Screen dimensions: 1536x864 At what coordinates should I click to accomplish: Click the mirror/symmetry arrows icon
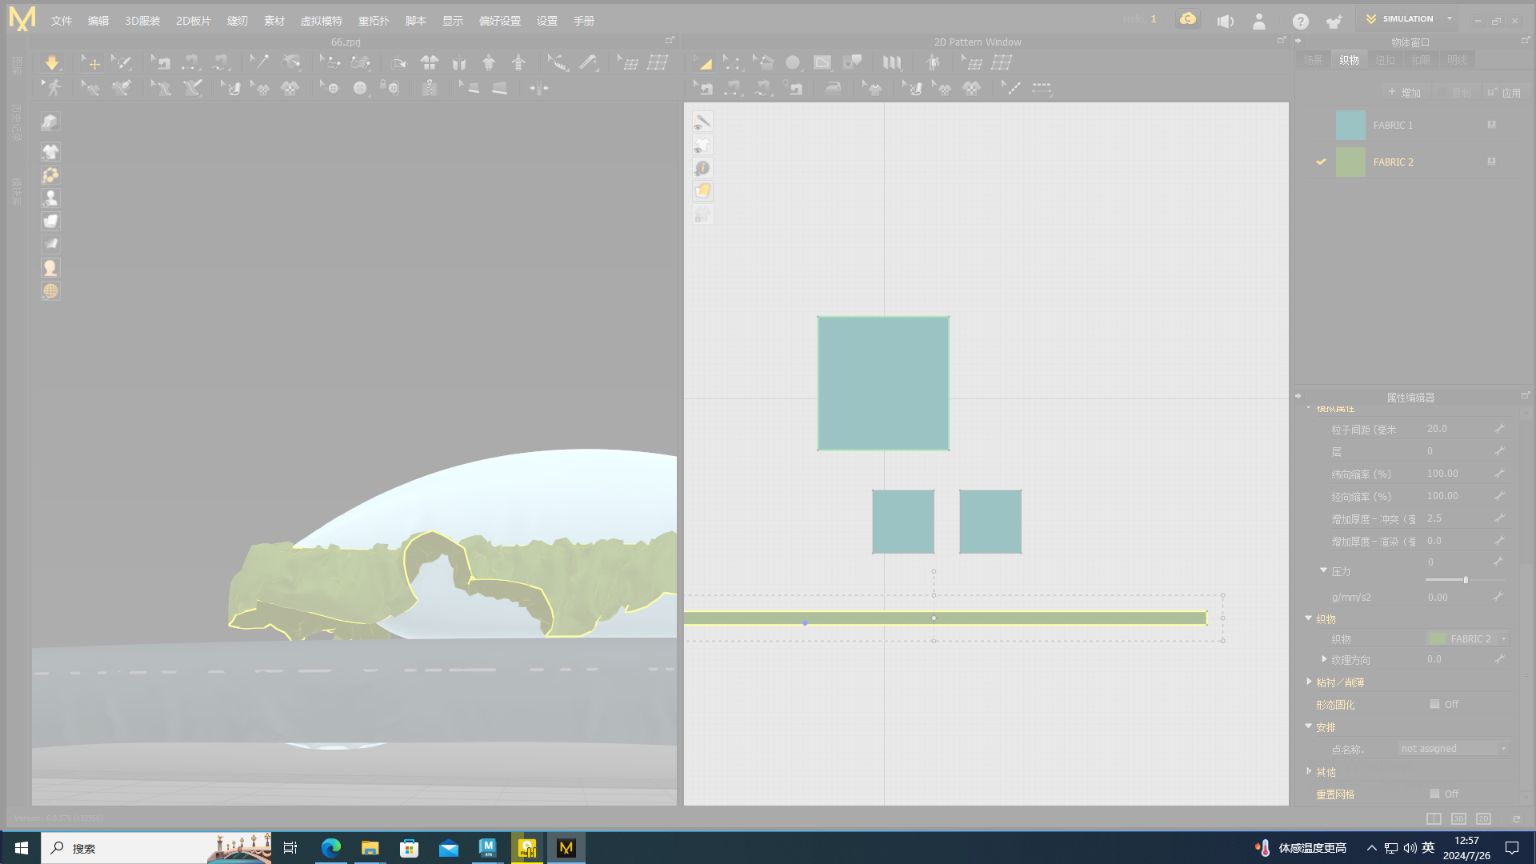coord(539,88)
